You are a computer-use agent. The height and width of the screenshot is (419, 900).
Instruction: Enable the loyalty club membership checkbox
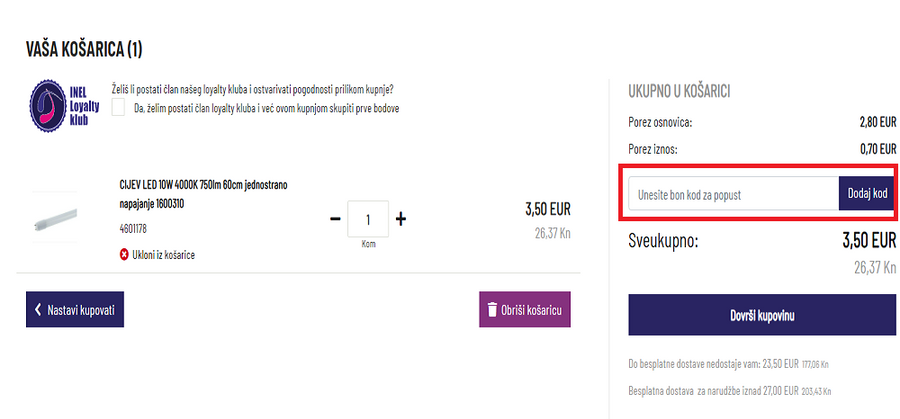click(120, 108)
